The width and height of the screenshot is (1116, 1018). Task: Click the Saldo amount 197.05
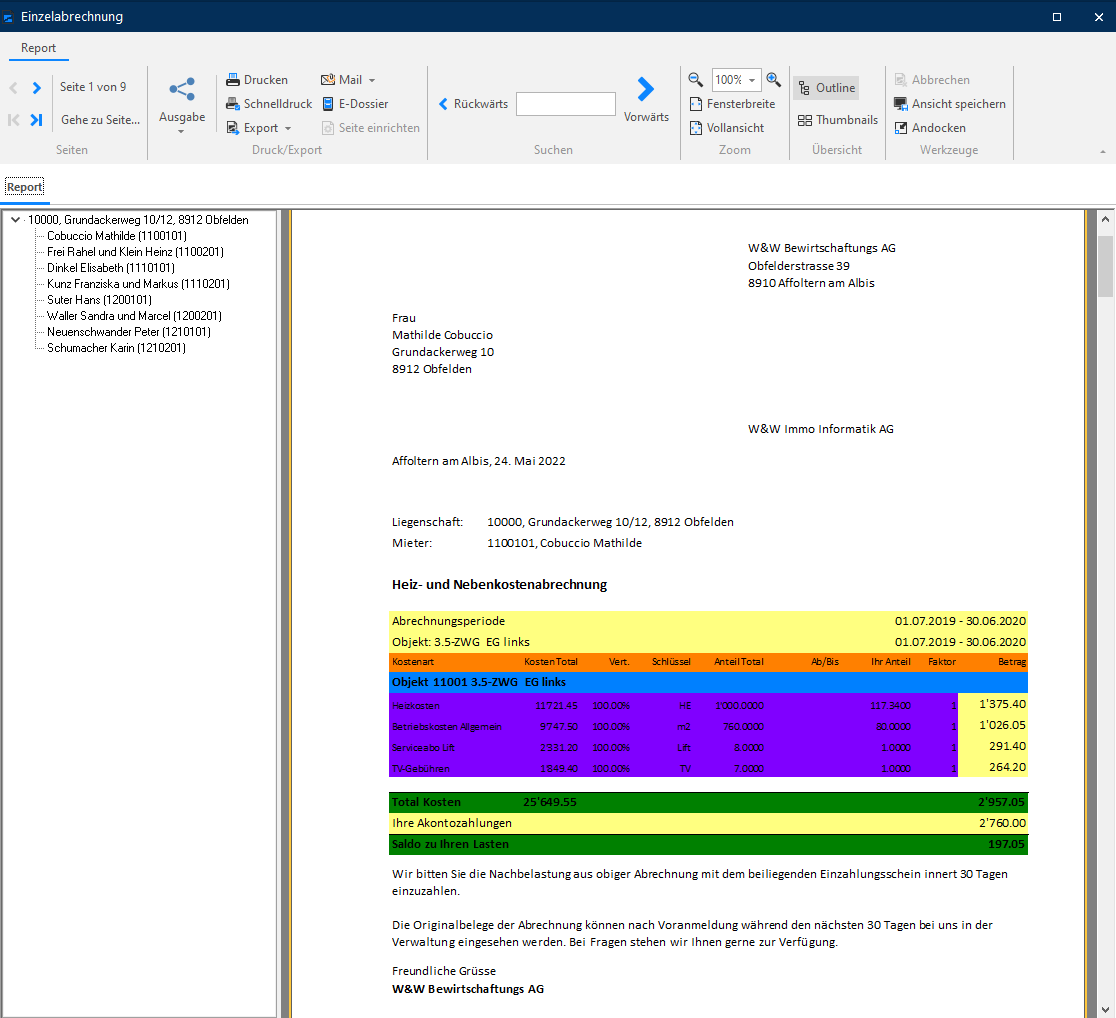1006,844
